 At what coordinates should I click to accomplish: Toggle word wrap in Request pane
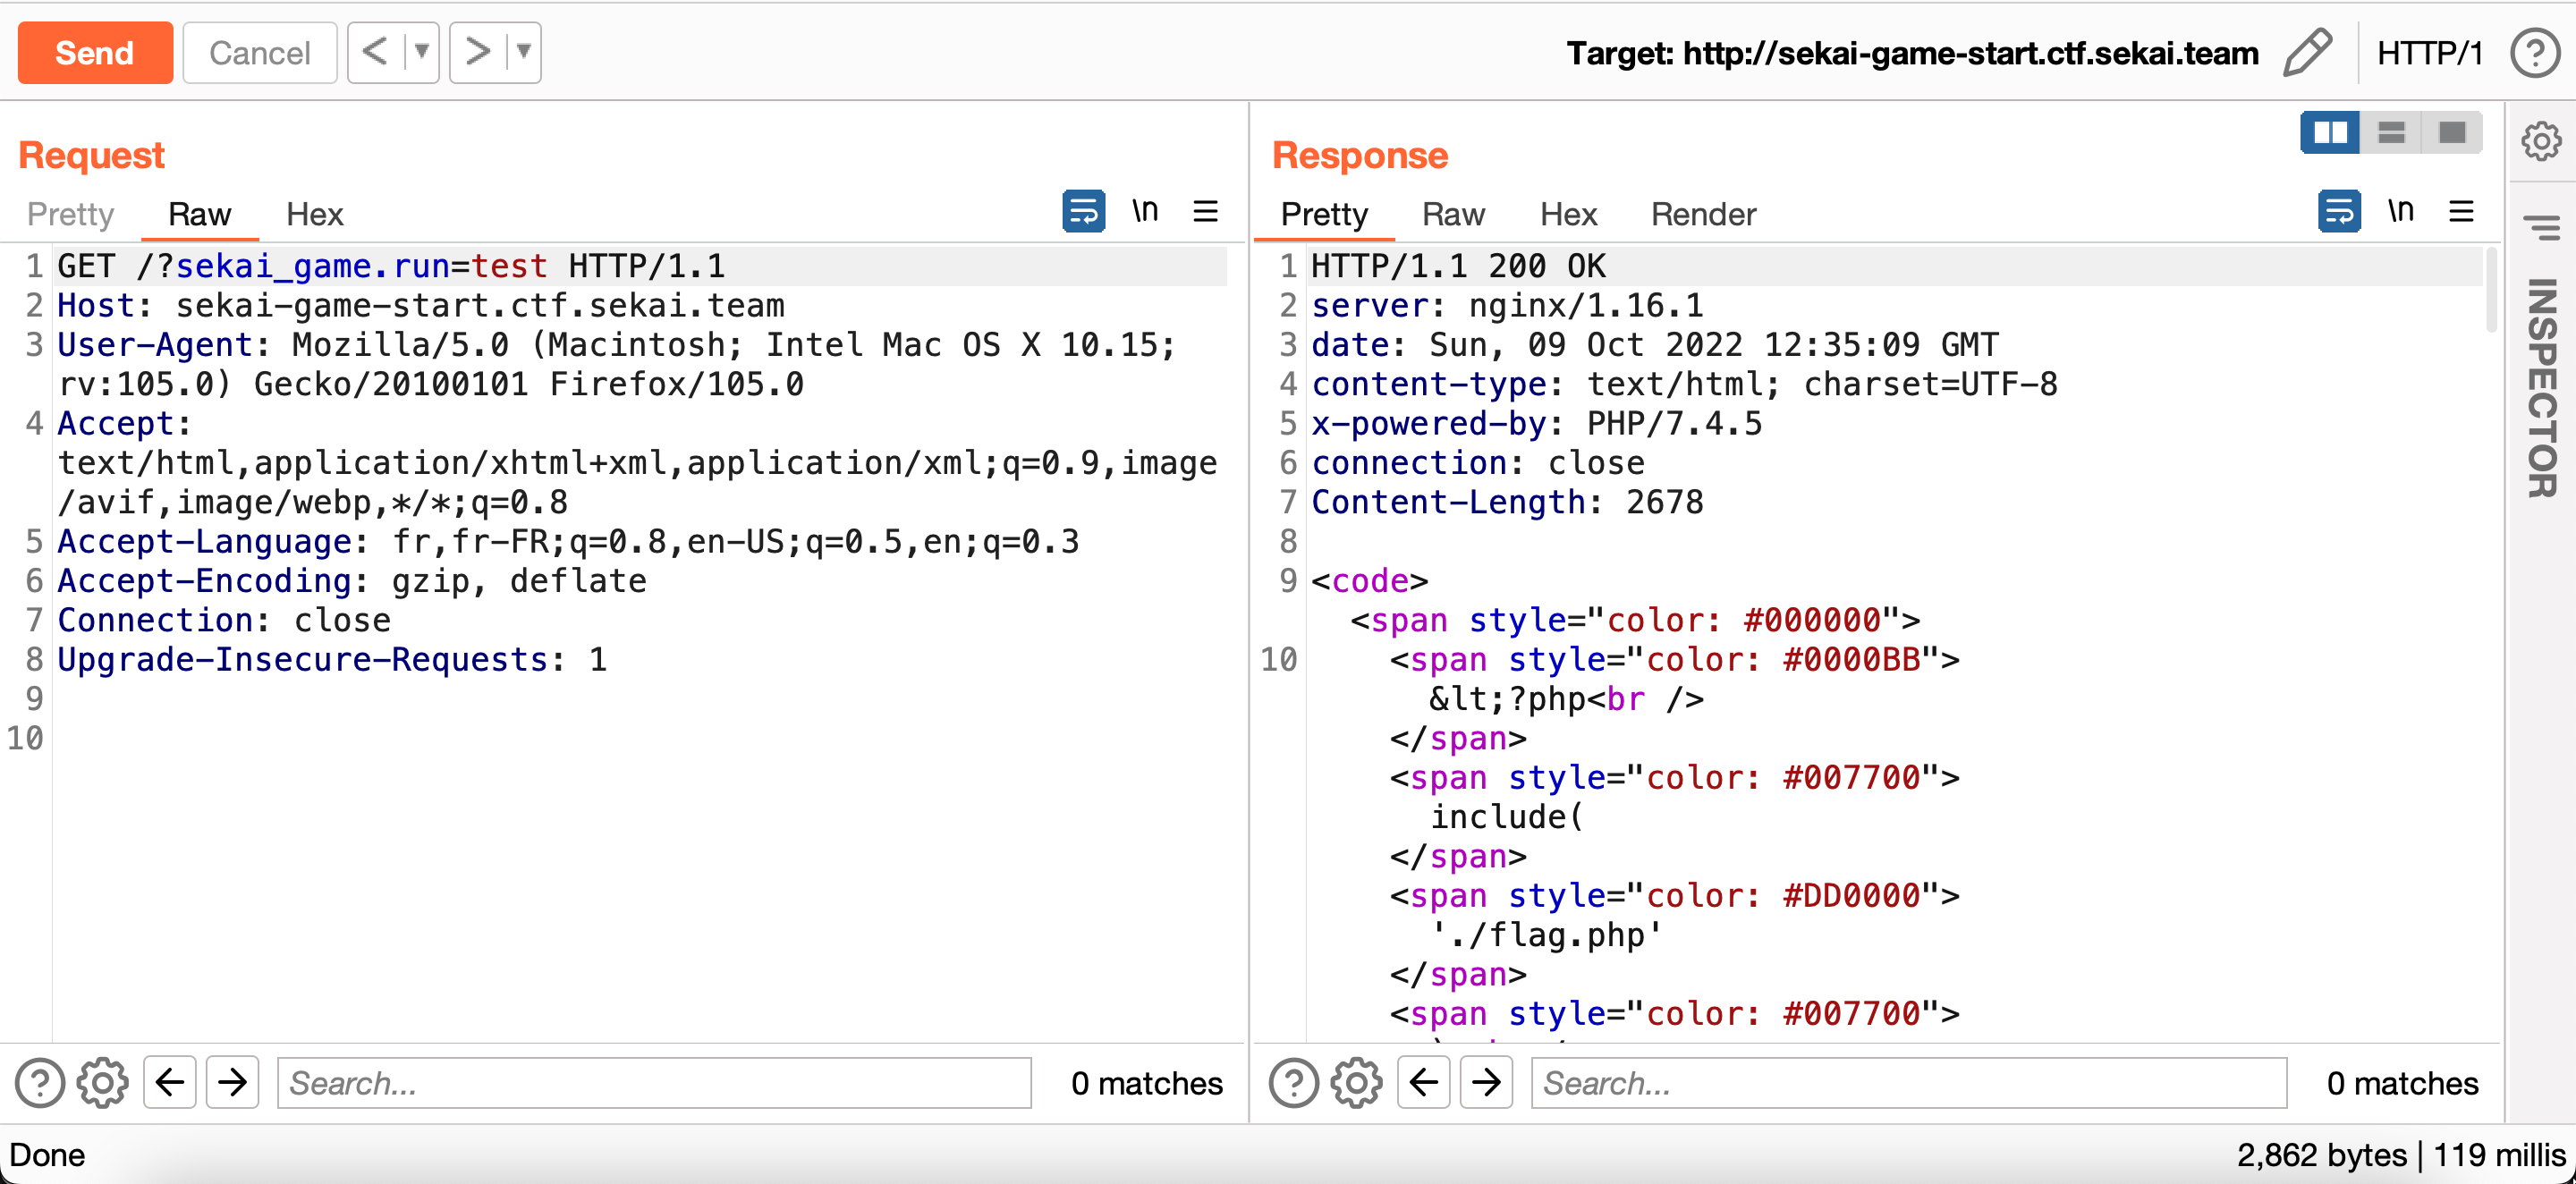coord(1083,211)
